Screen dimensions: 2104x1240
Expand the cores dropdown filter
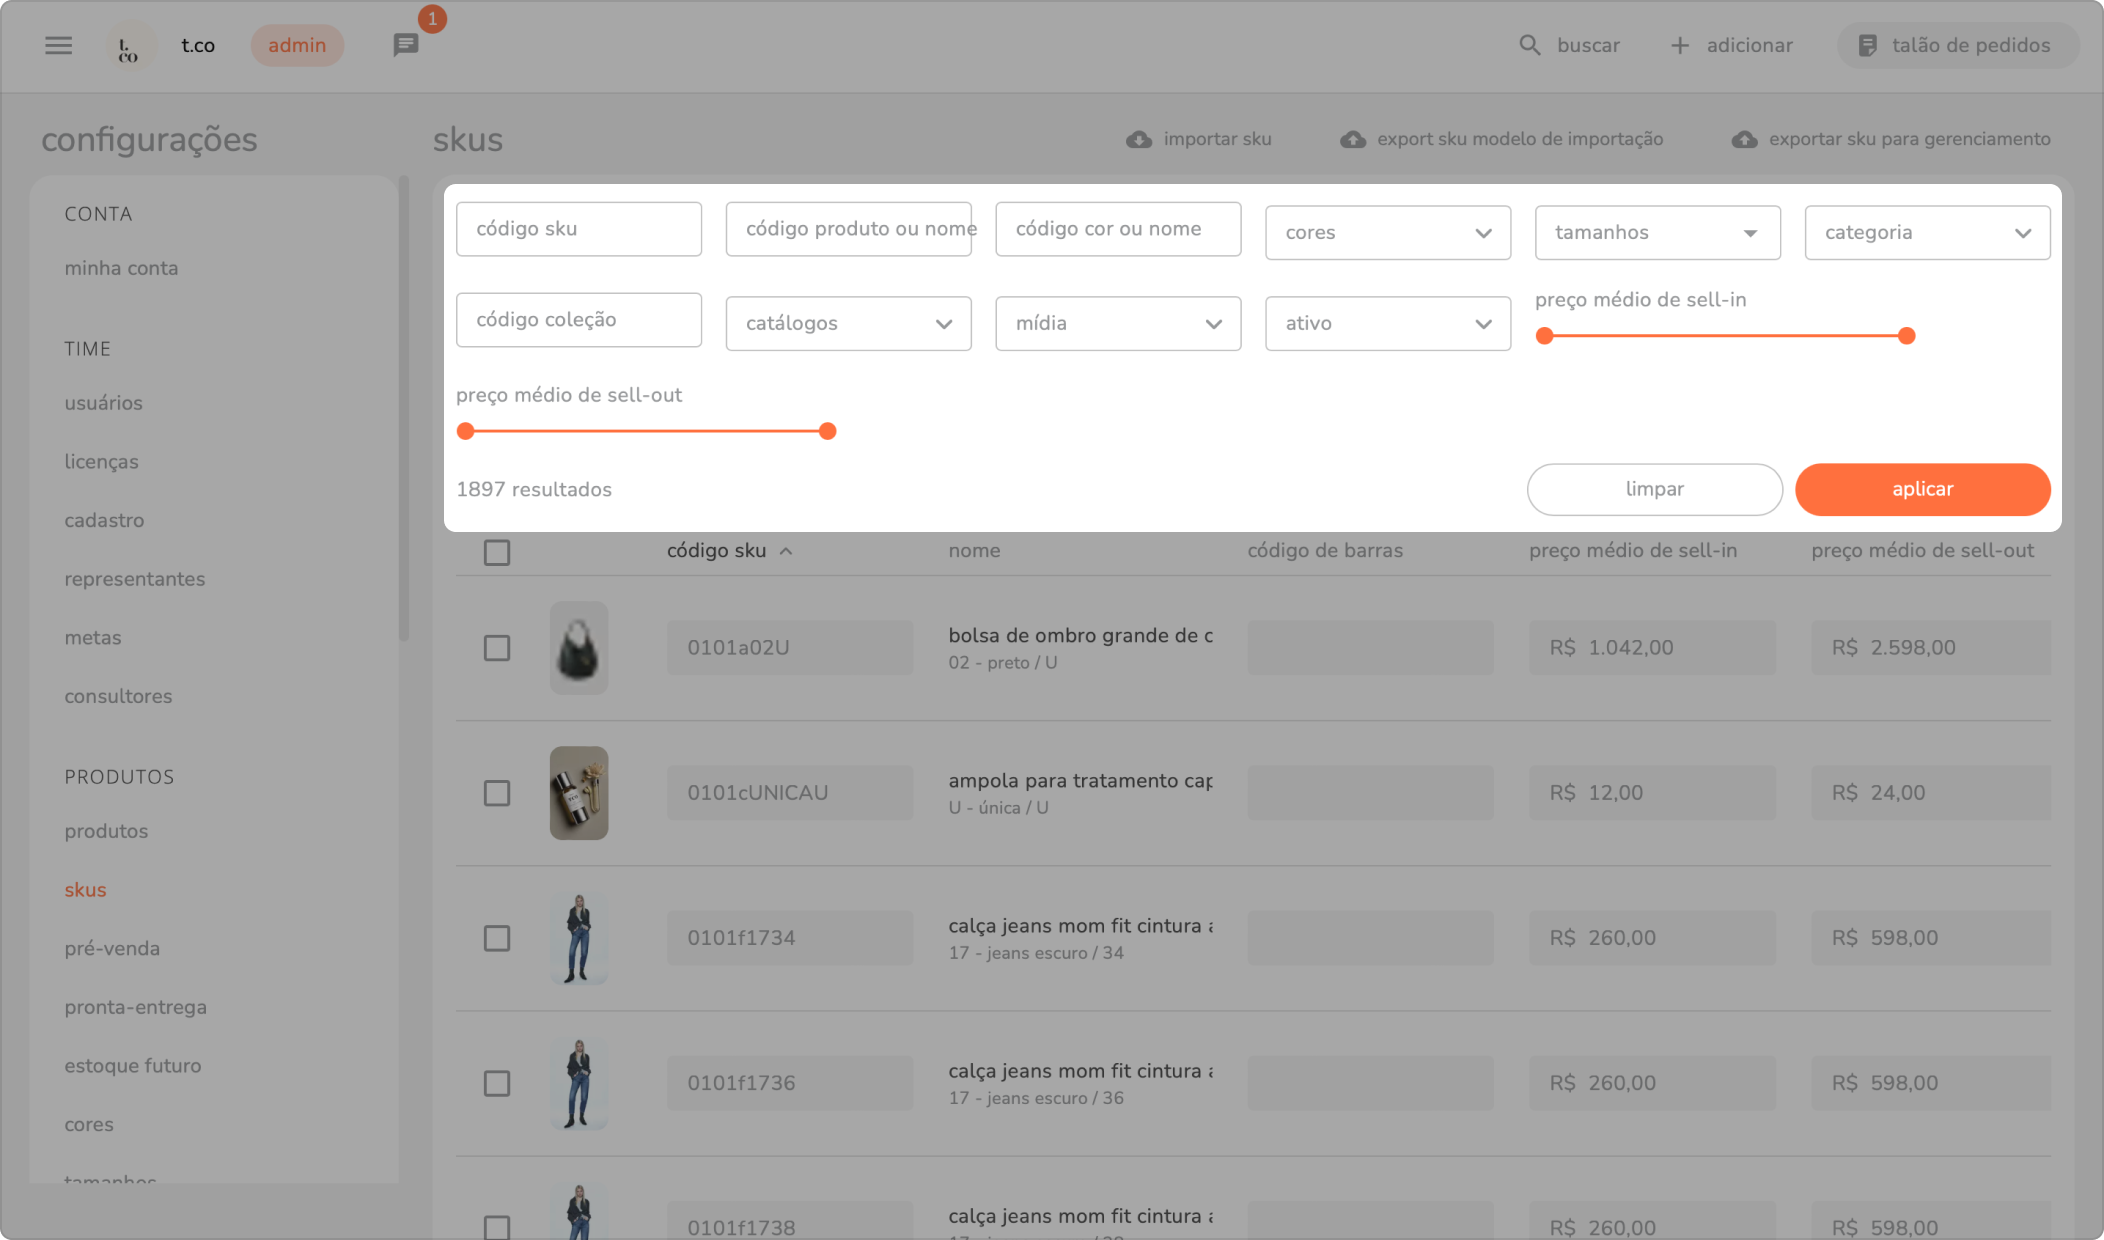(1387, 233)
